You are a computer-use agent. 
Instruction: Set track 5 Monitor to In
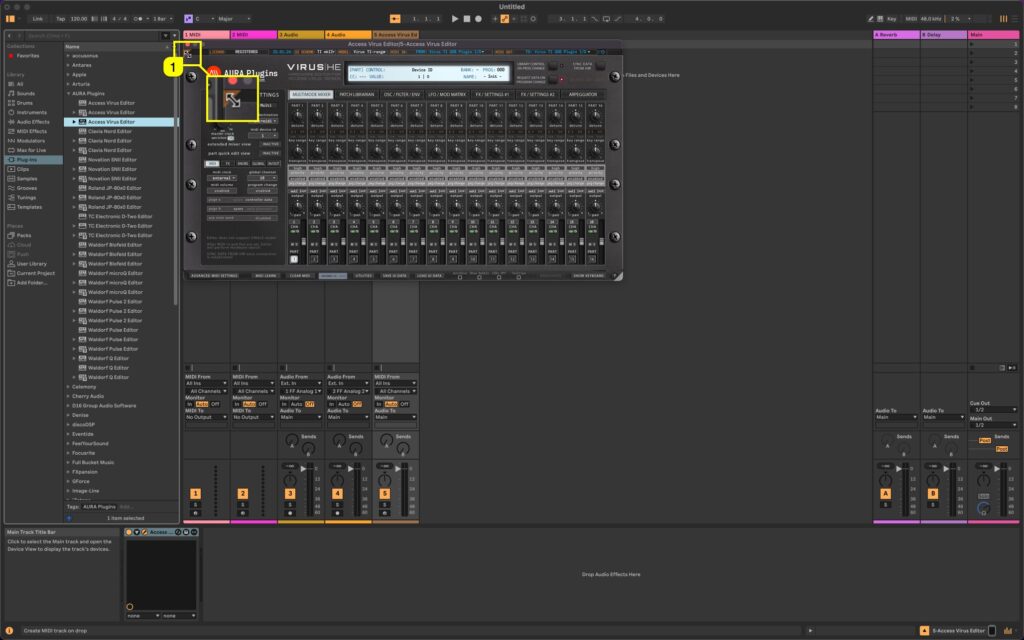(379, 404)
